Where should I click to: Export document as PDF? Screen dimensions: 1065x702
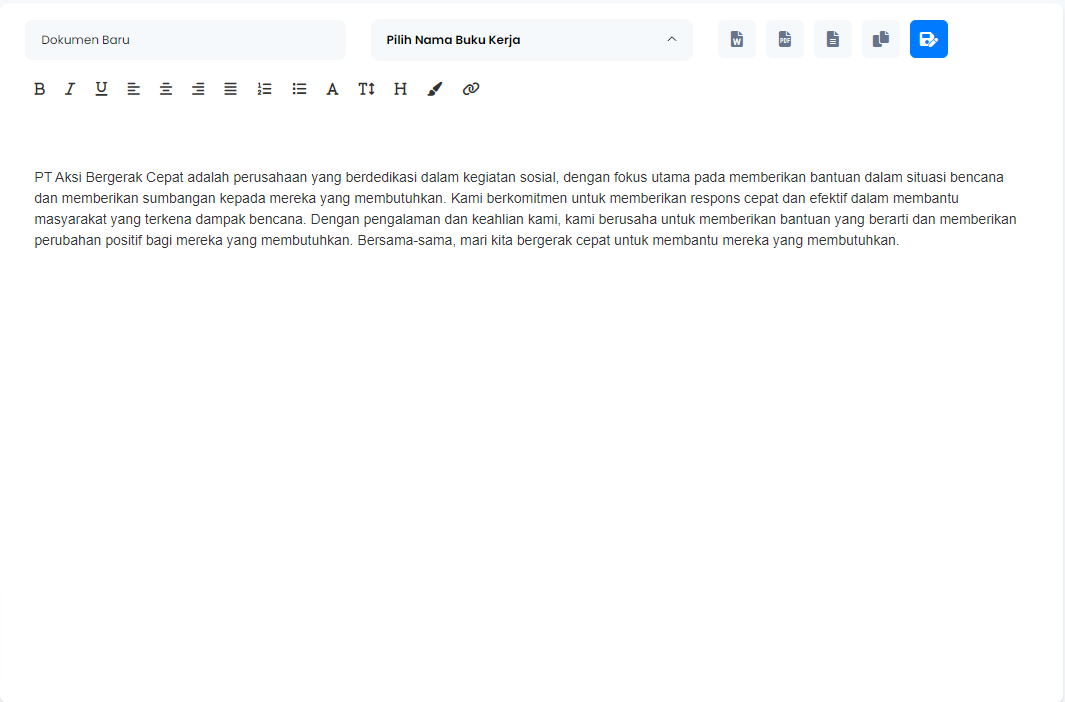785,39
